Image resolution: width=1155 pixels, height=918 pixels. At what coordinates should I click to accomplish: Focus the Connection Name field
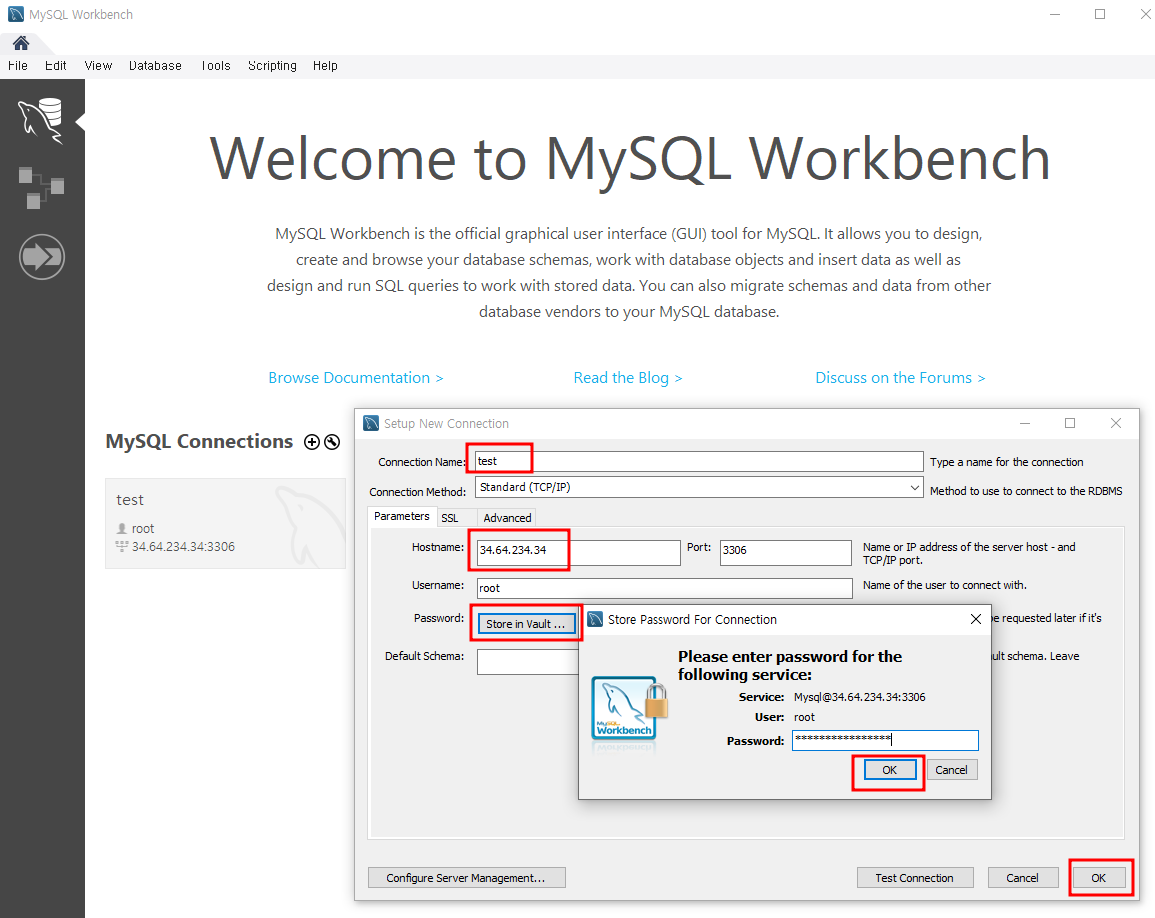click(x=698, y=461)
